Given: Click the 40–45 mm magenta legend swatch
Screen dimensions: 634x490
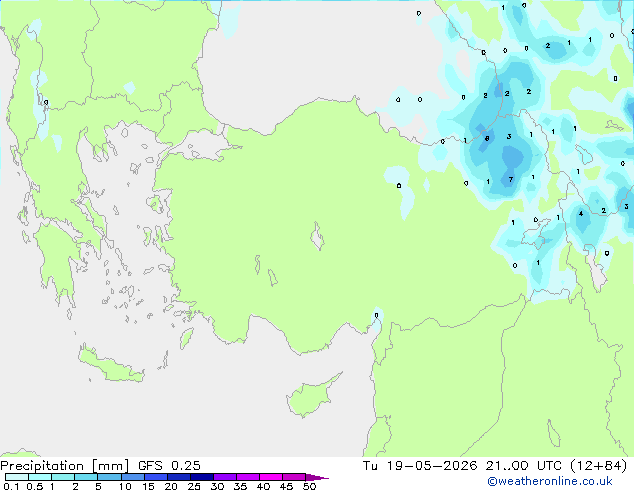Looking at the screenshot, I should coord(271,477).
